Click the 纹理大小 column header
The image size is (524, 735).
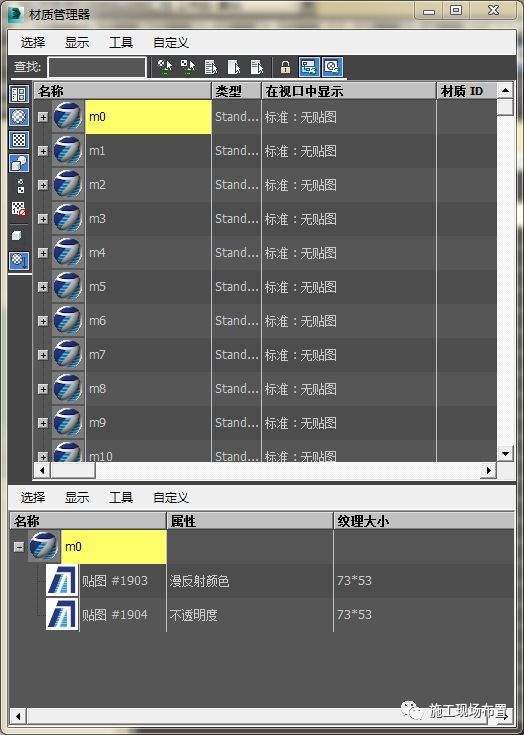coord(424,521)
